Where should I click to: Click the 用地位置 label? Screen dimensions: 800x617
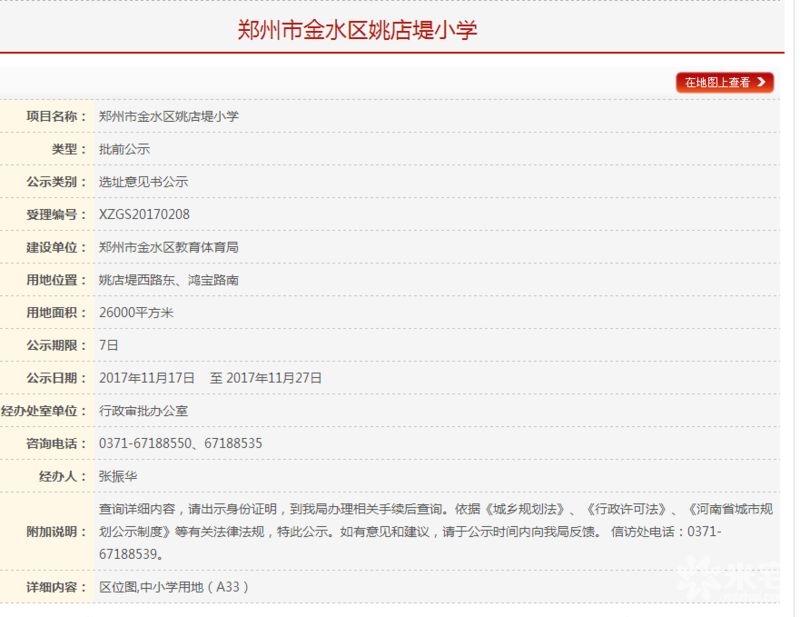click(x=56, y=280)
